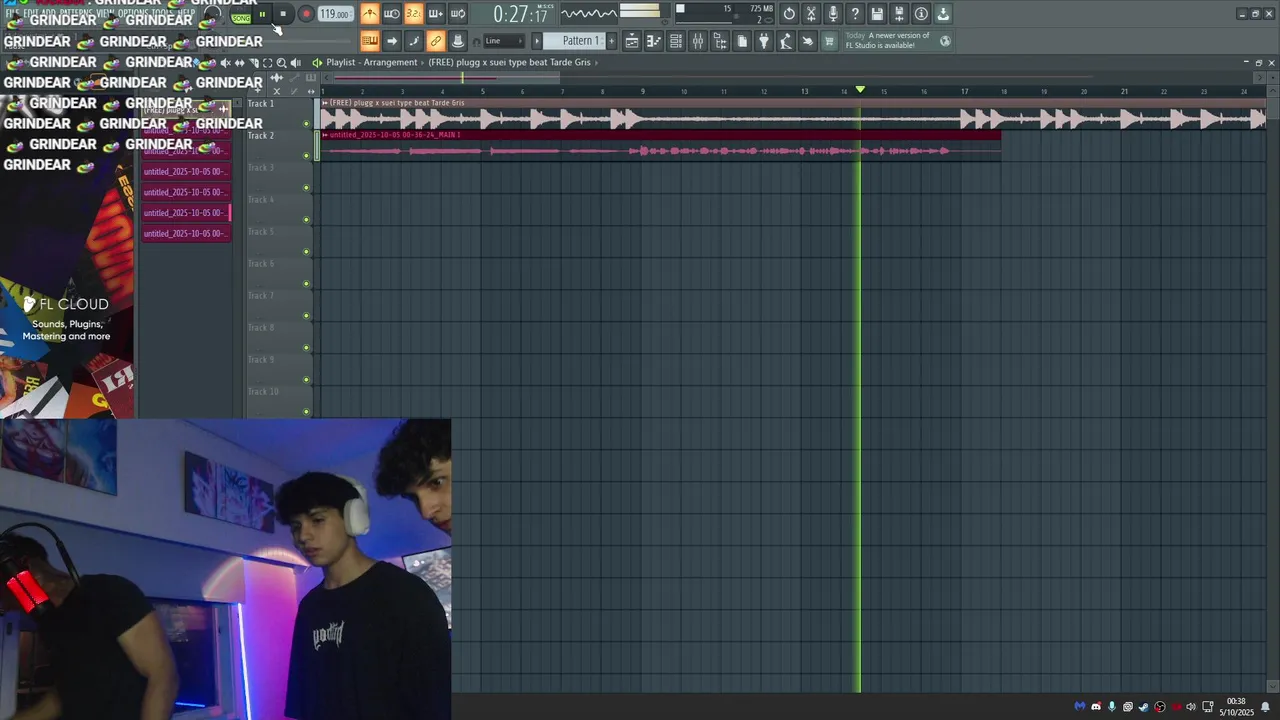The width and height of the screenshot is (1280, 720).
Task: Click the project picker copy icon
Action: (742, 41)
